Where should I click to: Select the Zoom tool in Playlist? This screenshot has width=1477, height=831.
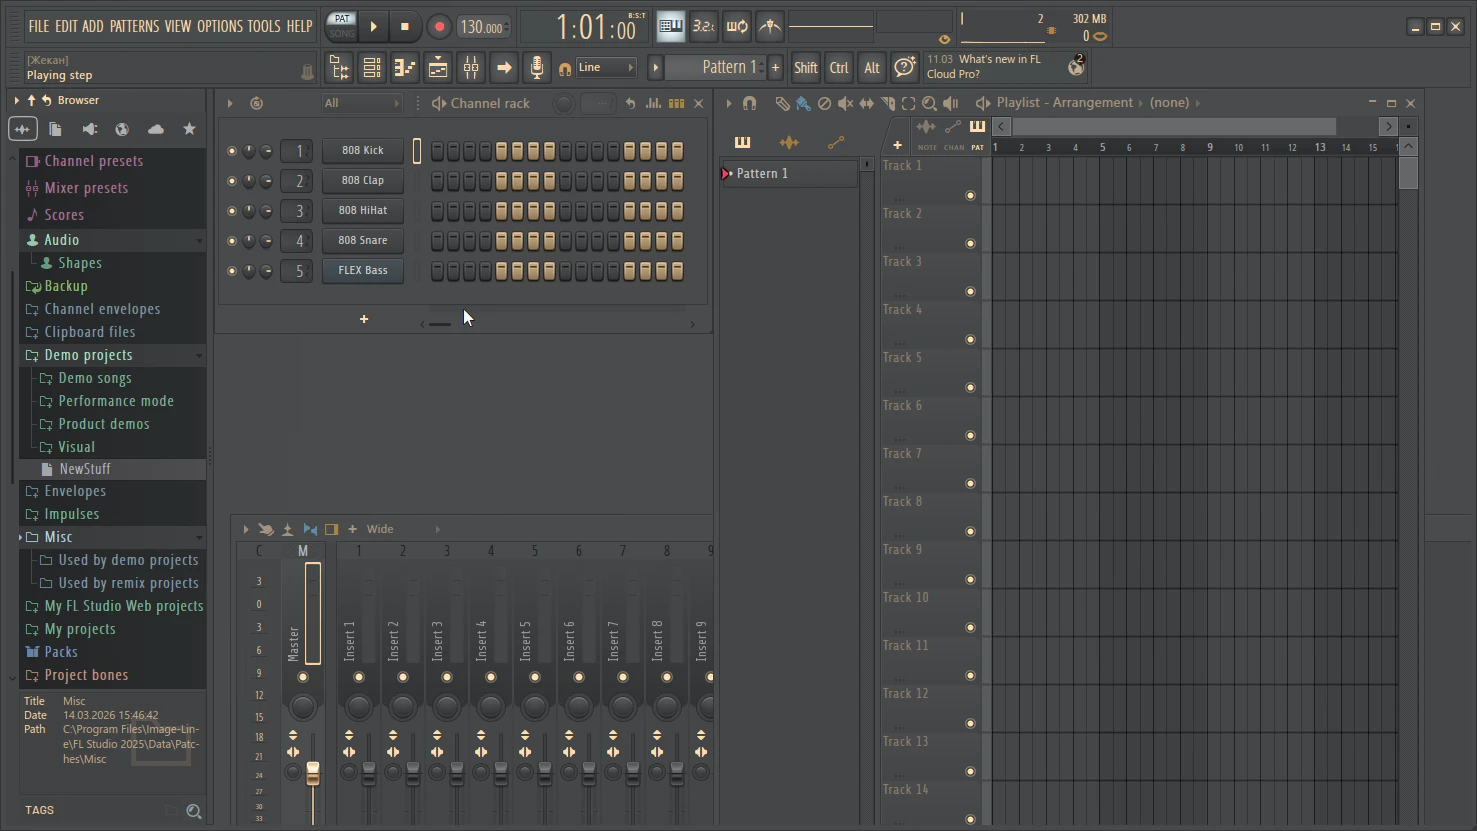929,103
